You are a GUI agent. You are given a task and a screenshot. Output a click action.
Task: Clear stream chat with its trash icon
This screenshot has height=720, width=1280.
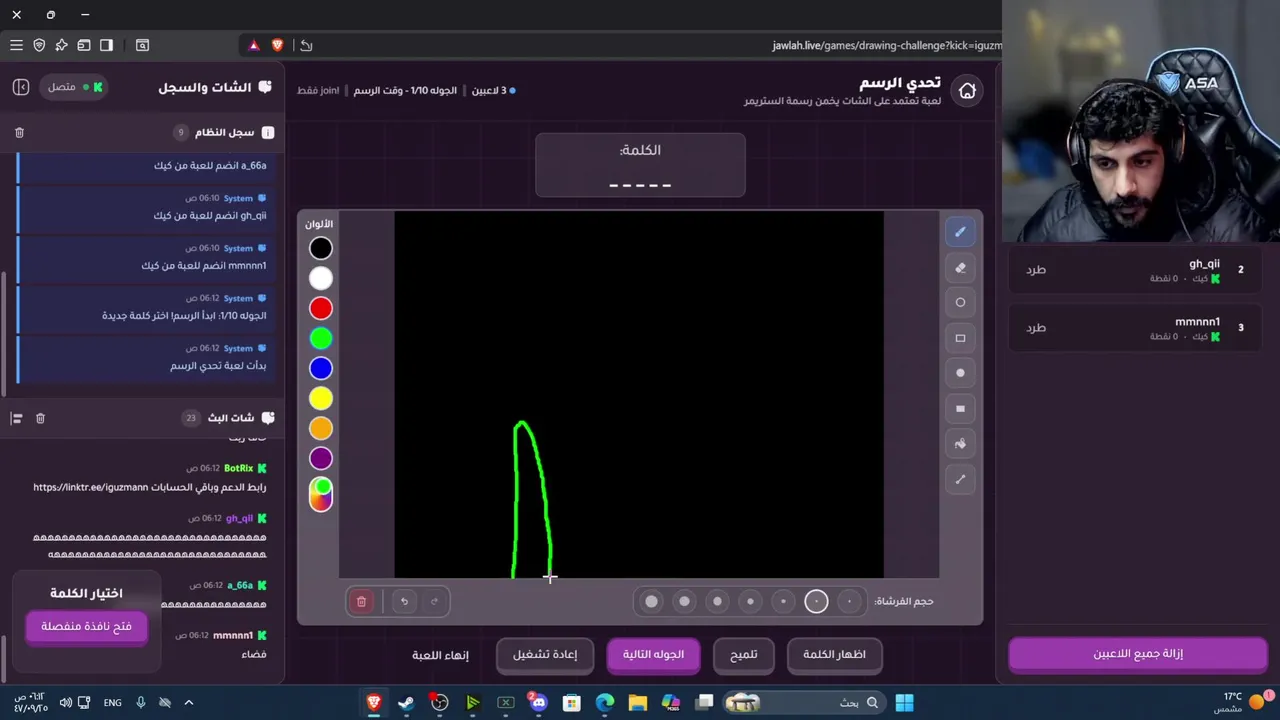(40, 418)
